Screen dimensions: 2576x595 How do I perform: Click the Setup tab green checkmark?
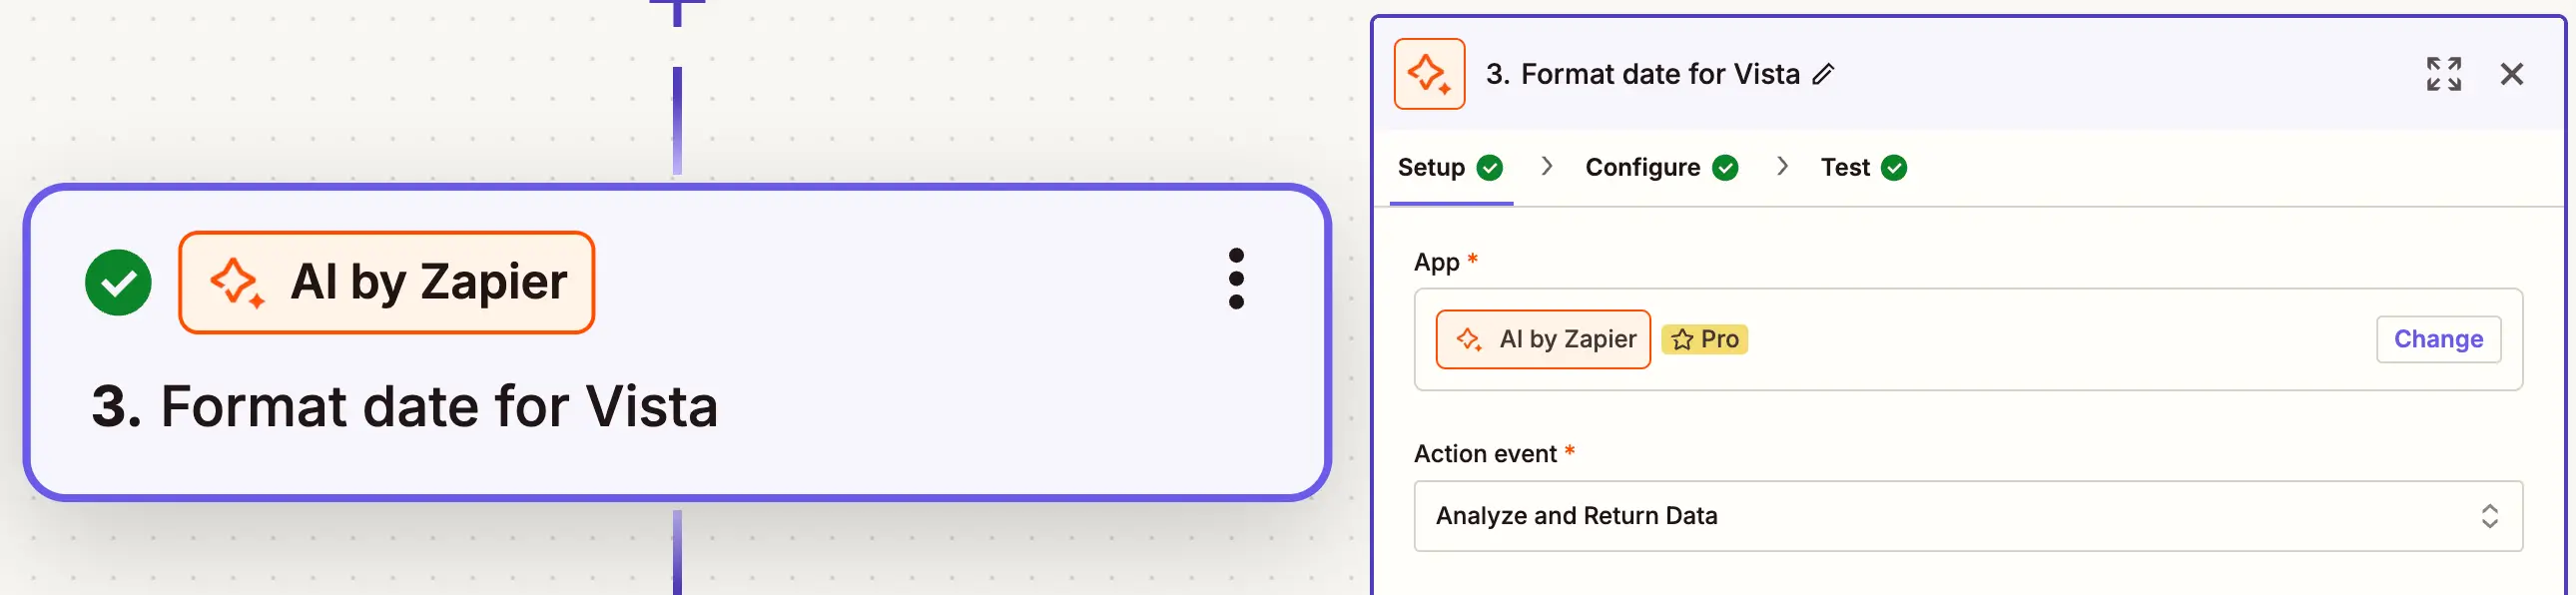click(x=1489, y=167)
